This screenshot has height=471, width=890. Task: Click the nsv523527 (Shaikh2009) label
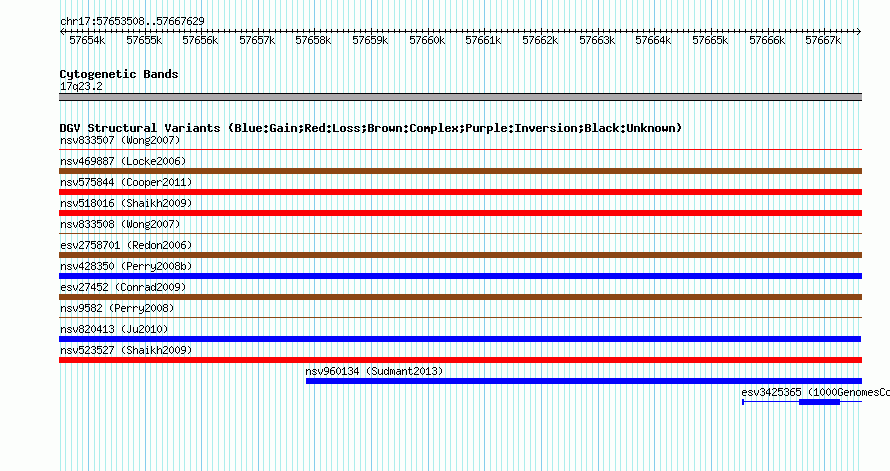coord(126,350)
